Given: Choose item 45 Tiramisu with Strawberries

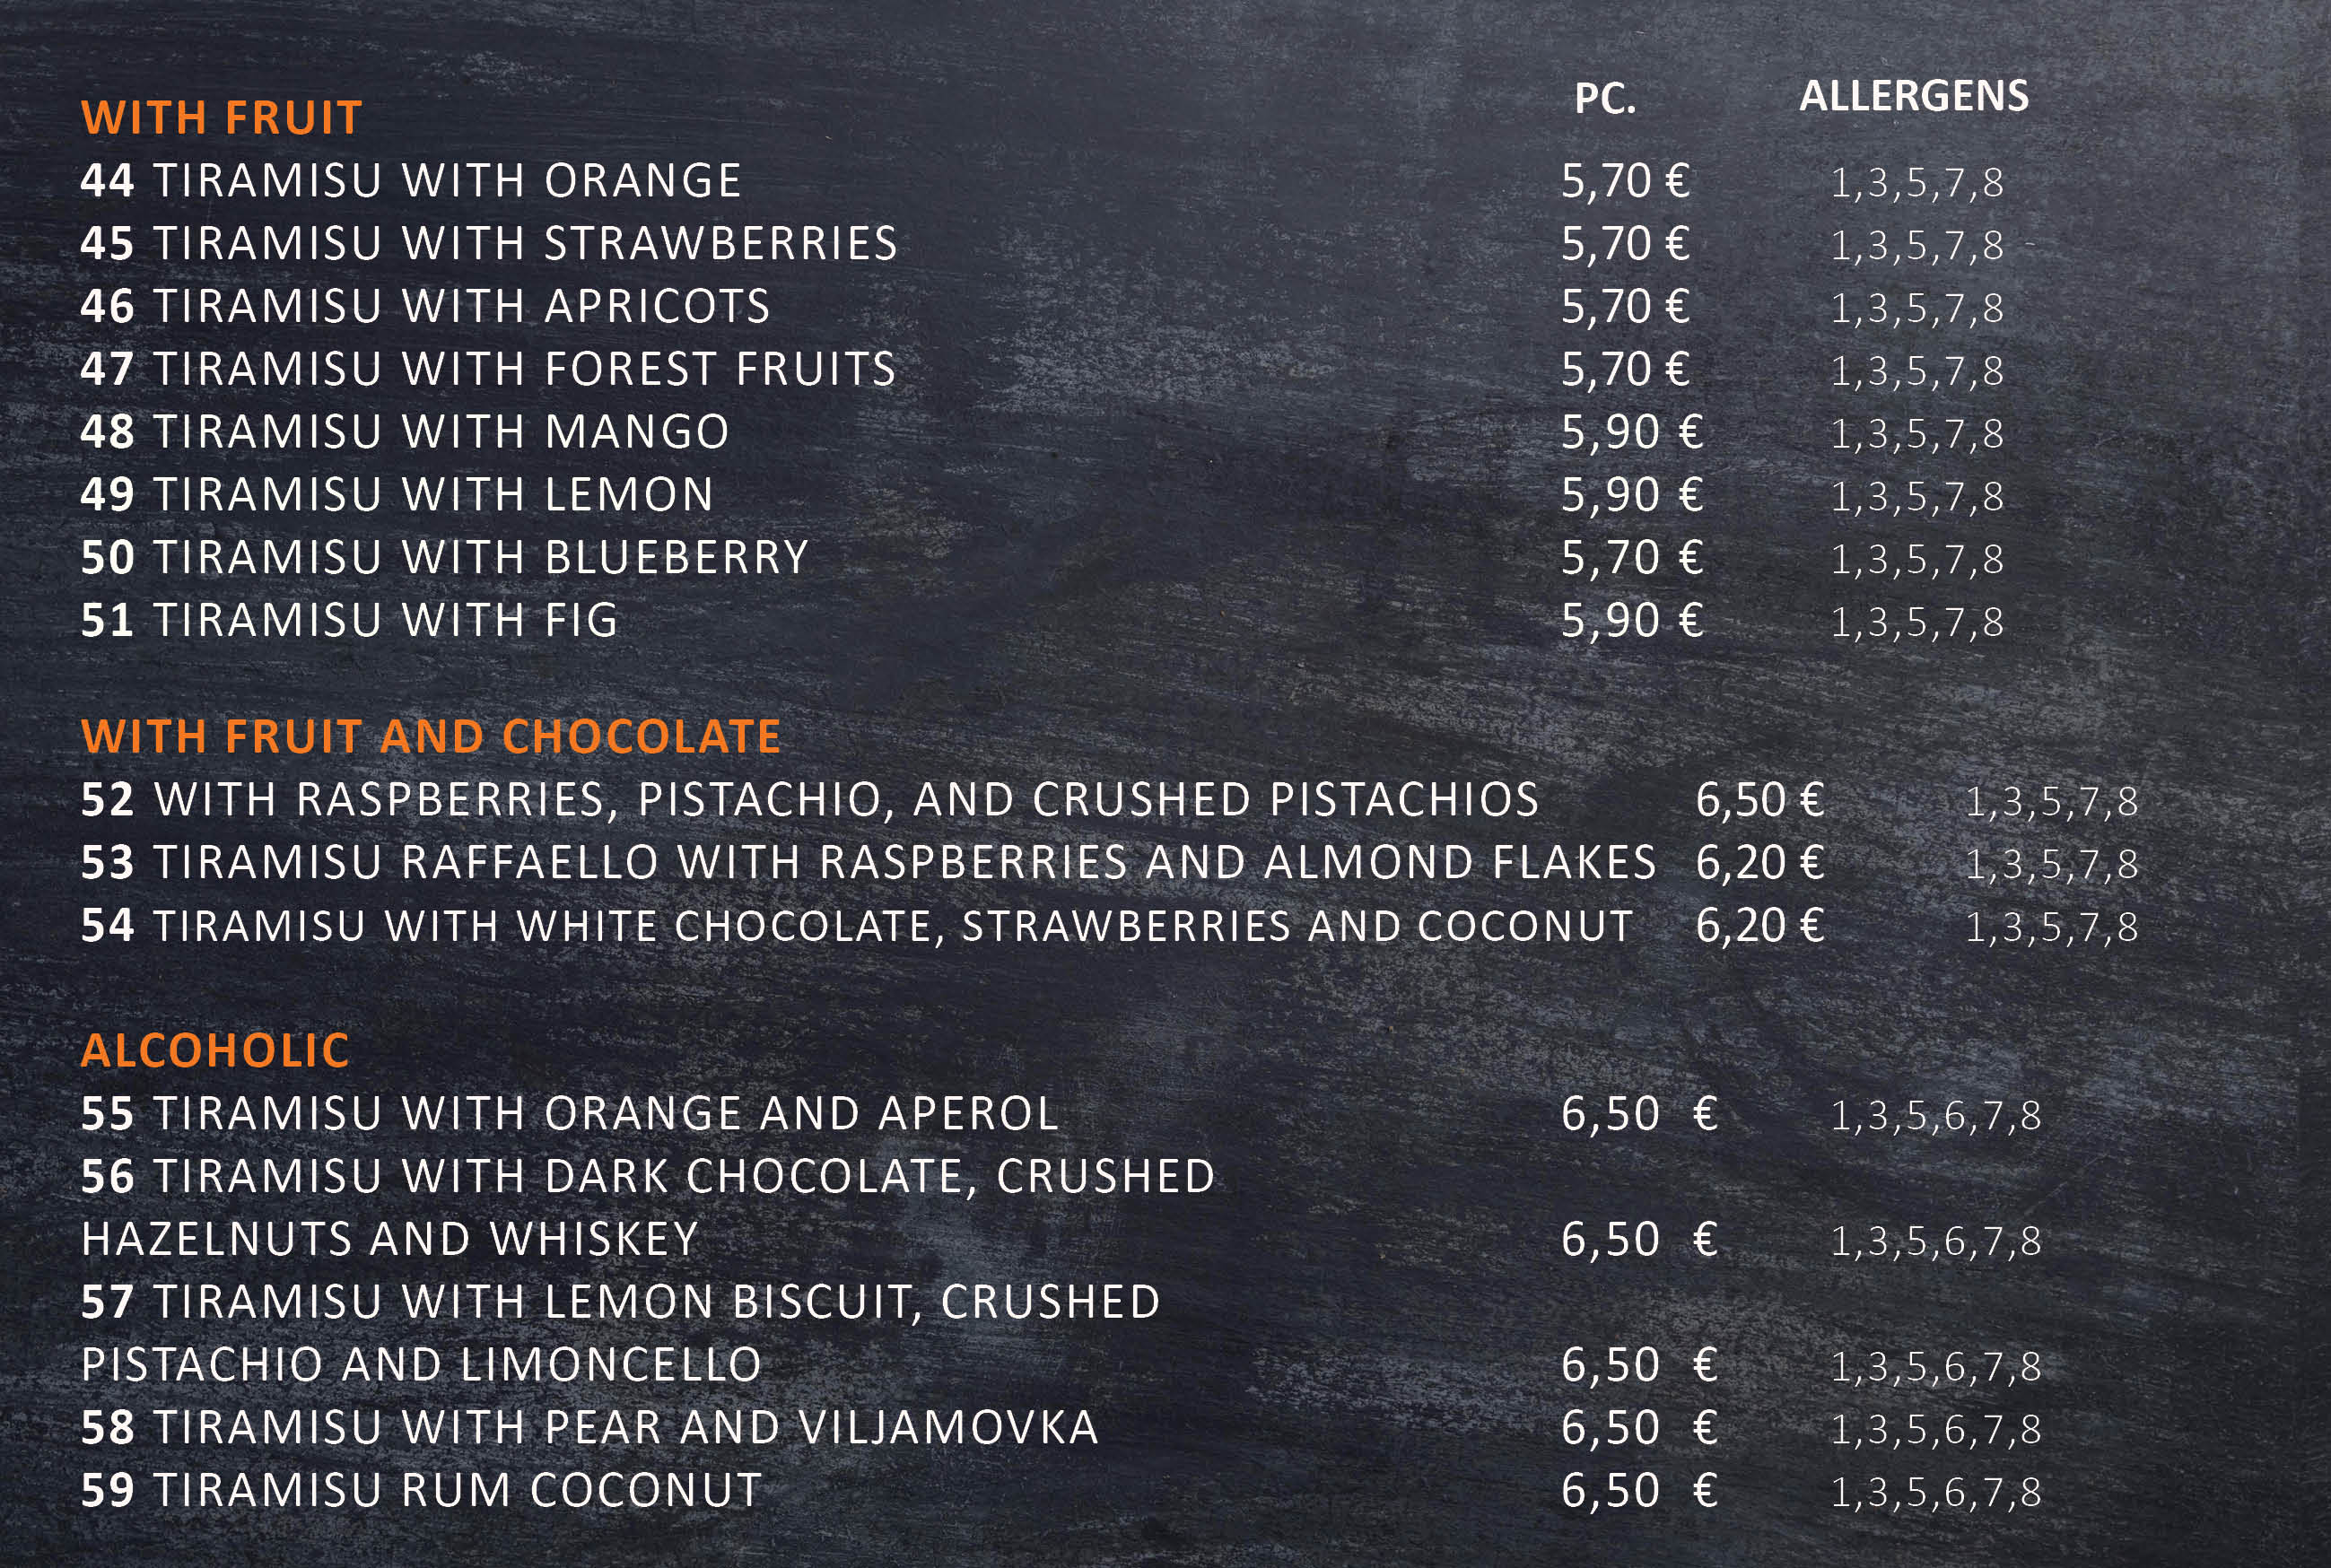Looking at the screenshot, I should 489,244.
